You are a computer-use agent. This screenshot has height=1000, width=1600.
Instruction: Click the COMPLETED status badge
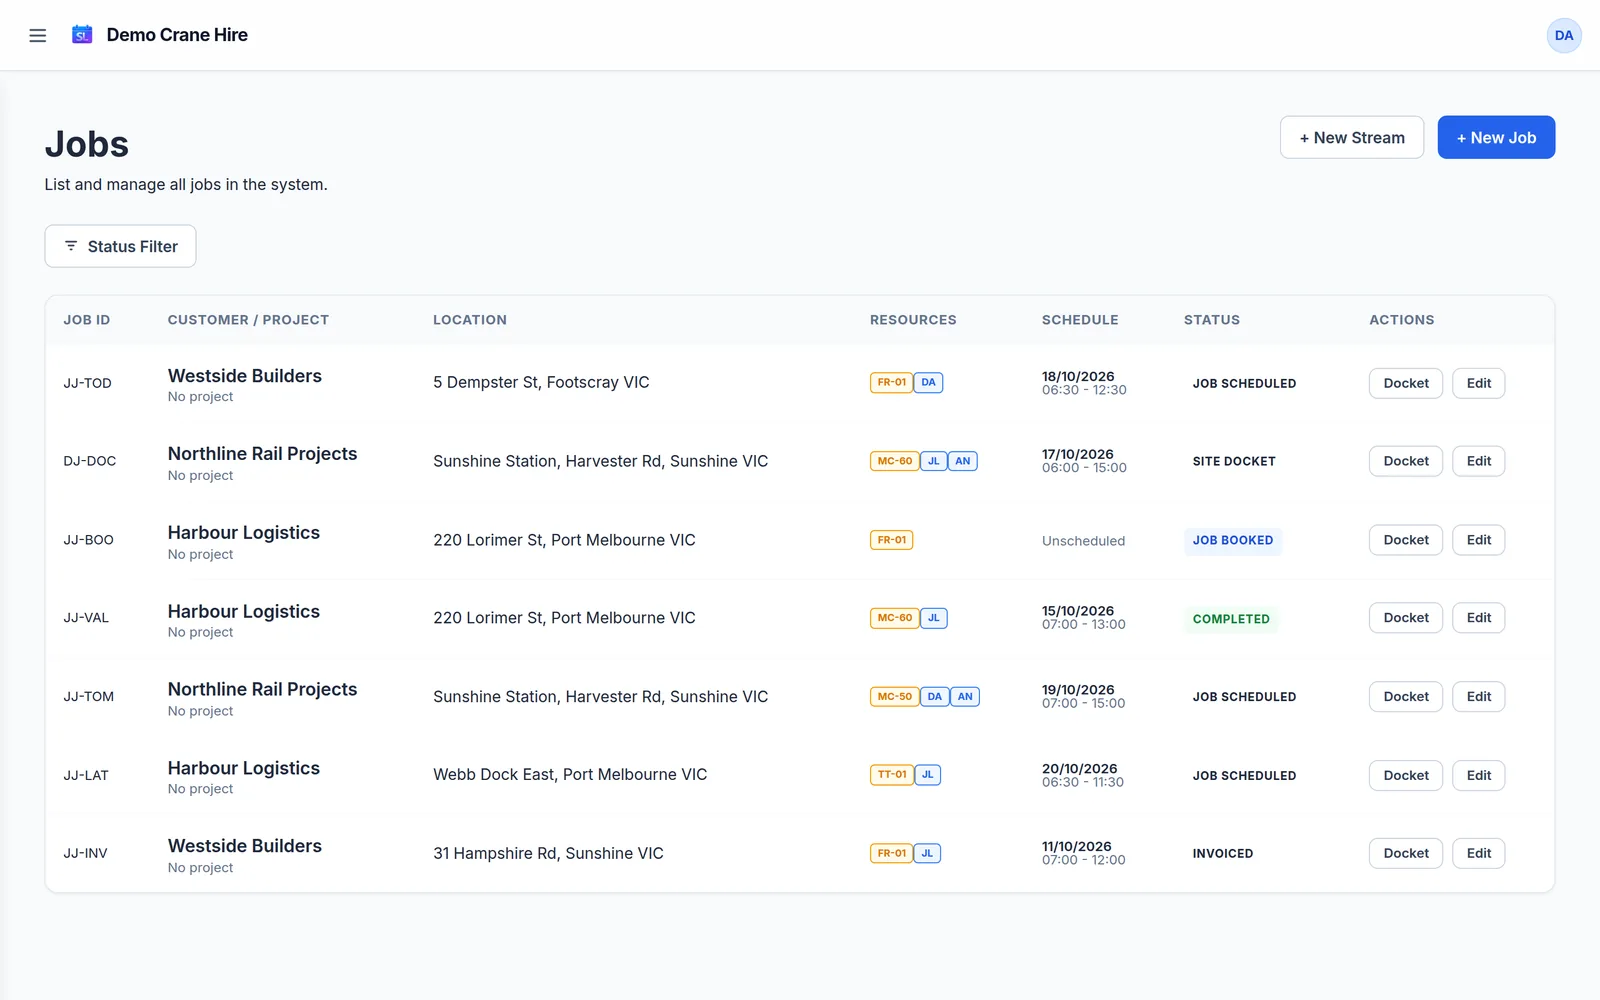pos(1231,619)
